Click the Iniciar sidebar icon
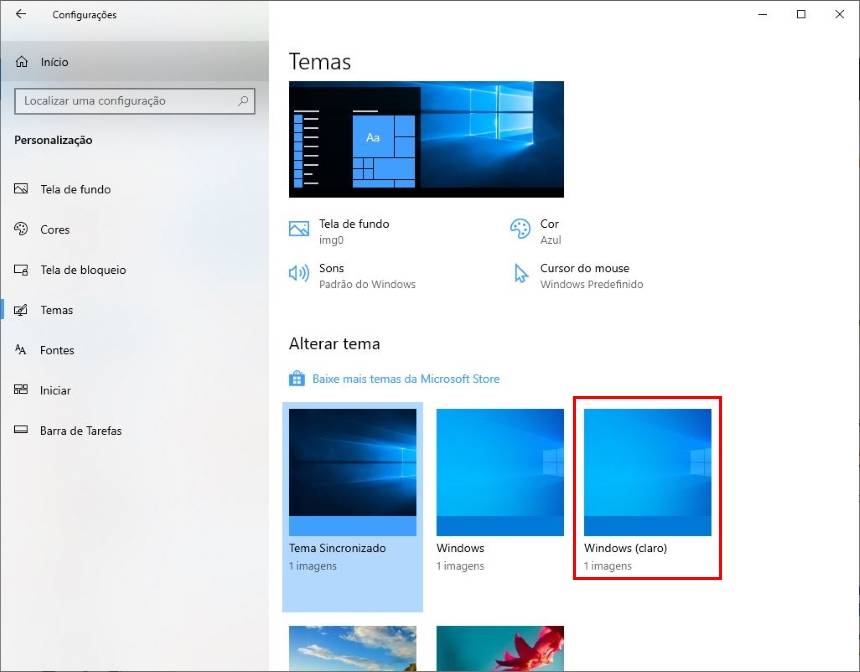This screenshot has width=860, height=672. tap(21, 390)
